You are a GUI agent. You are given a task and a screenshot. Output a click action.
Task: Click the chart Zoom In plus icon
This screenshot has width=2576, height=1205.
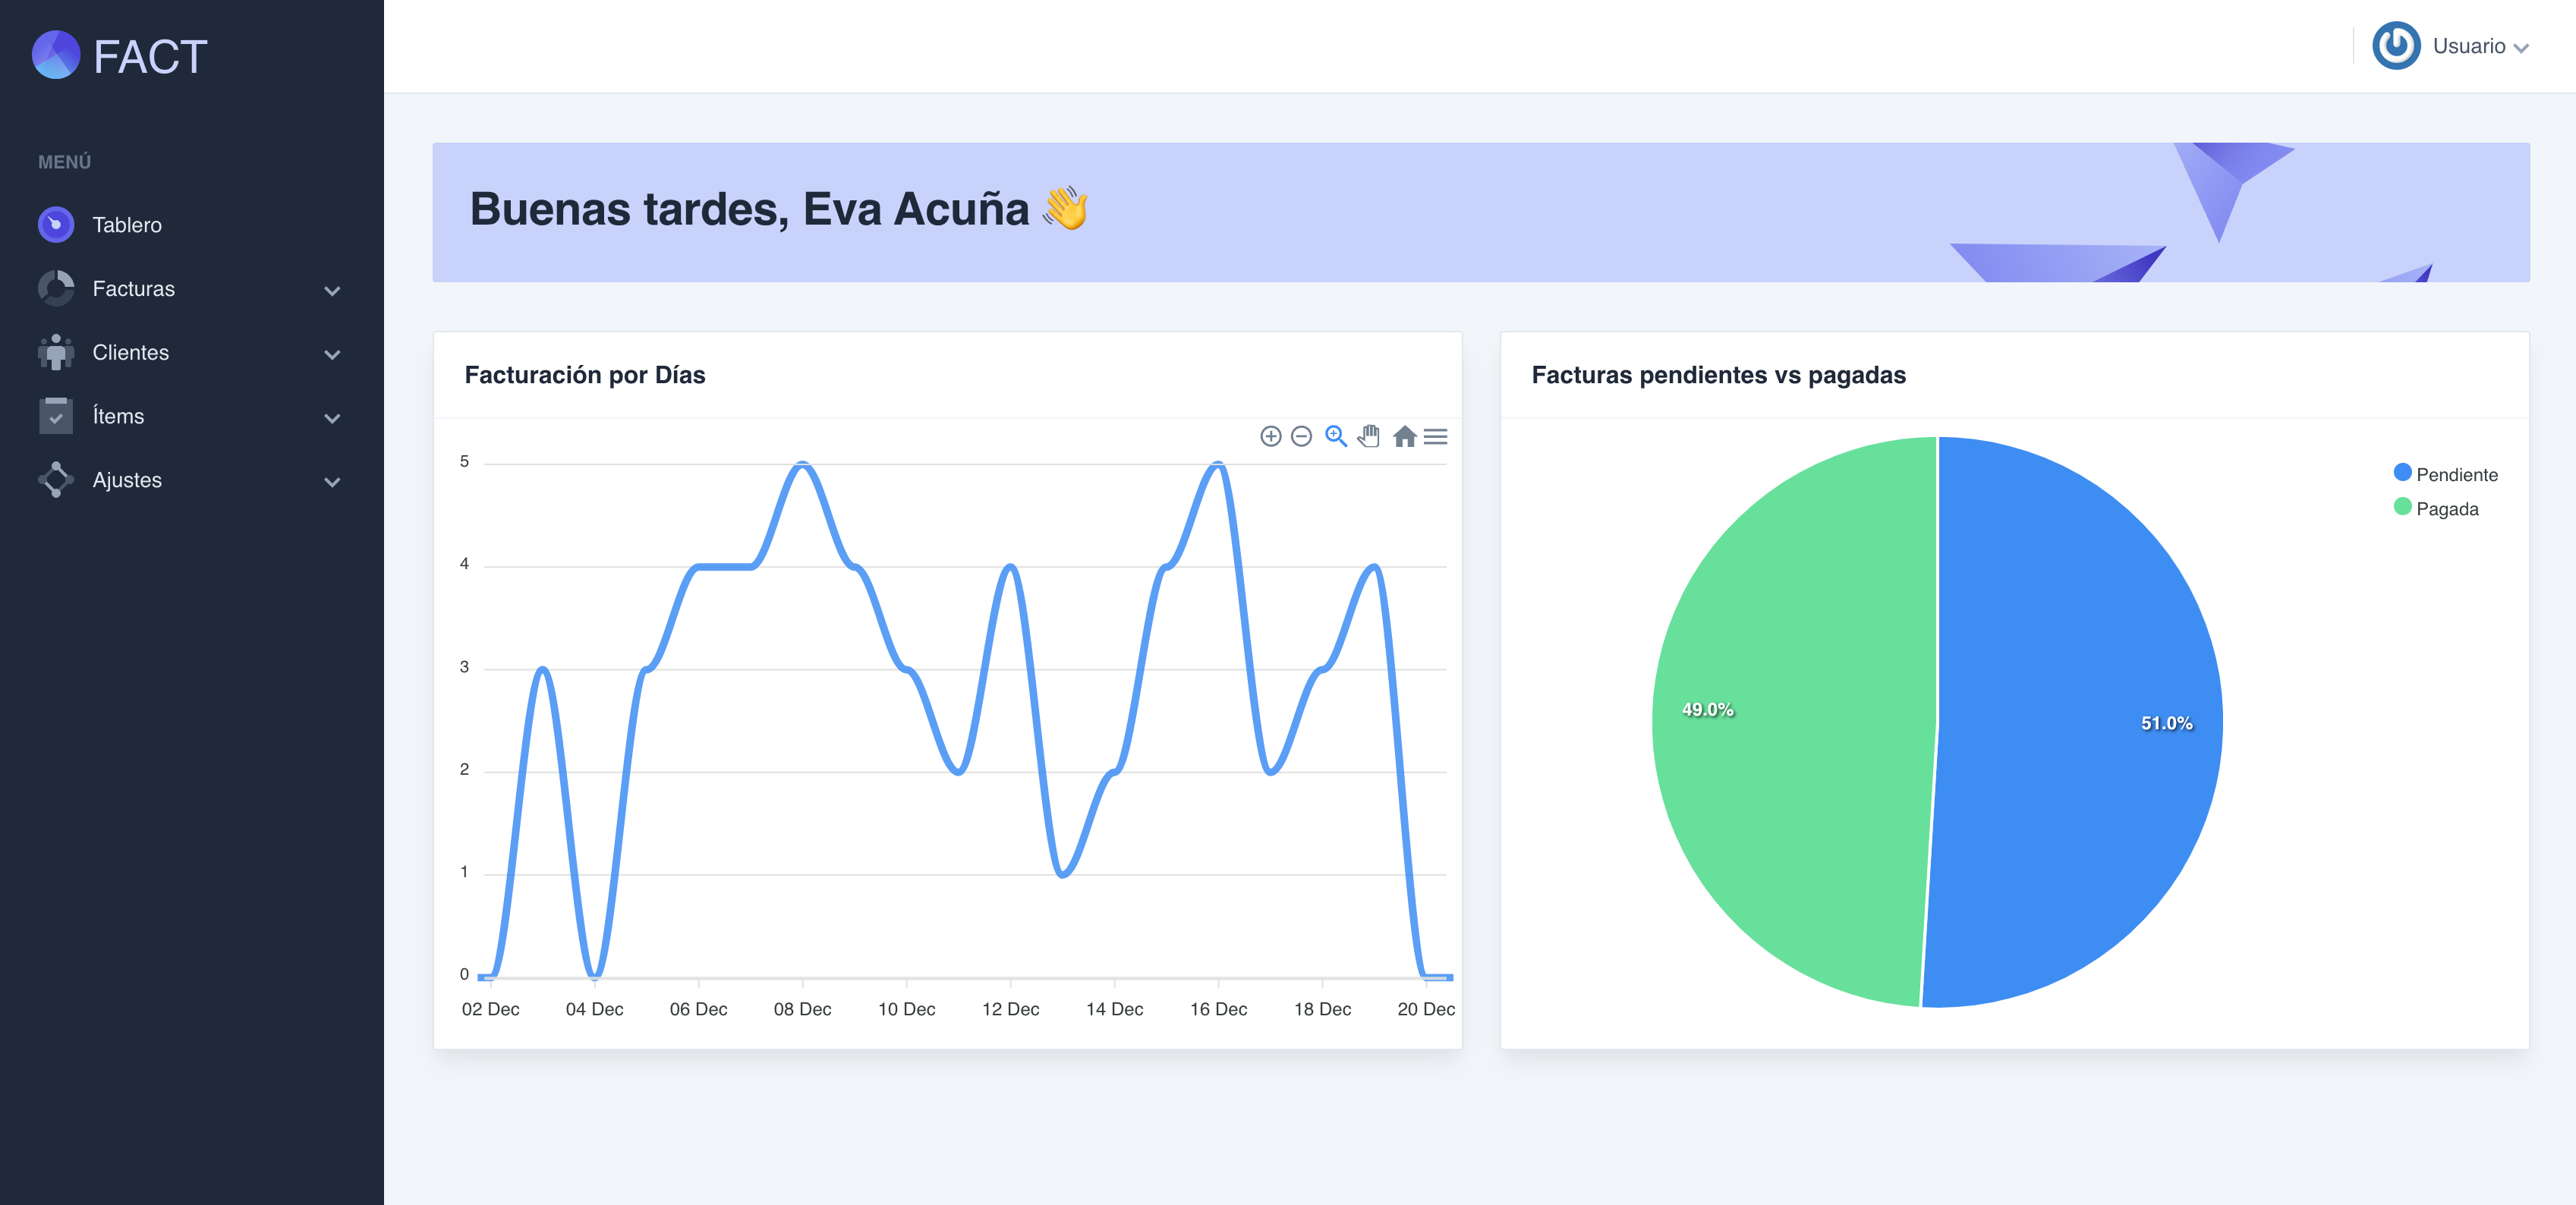point(1270,436)
